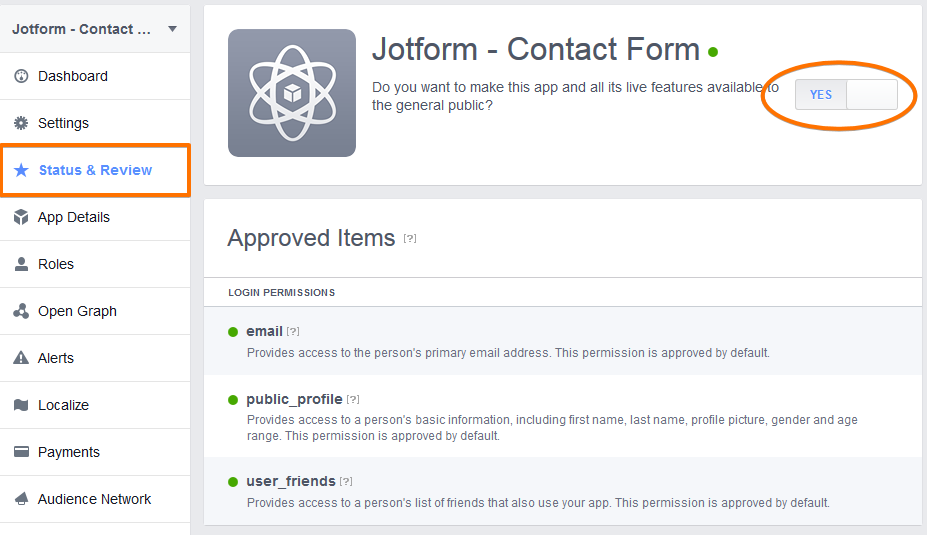
Task: Click the Jotform - Contact Form title
Action: tap(535, 49)
